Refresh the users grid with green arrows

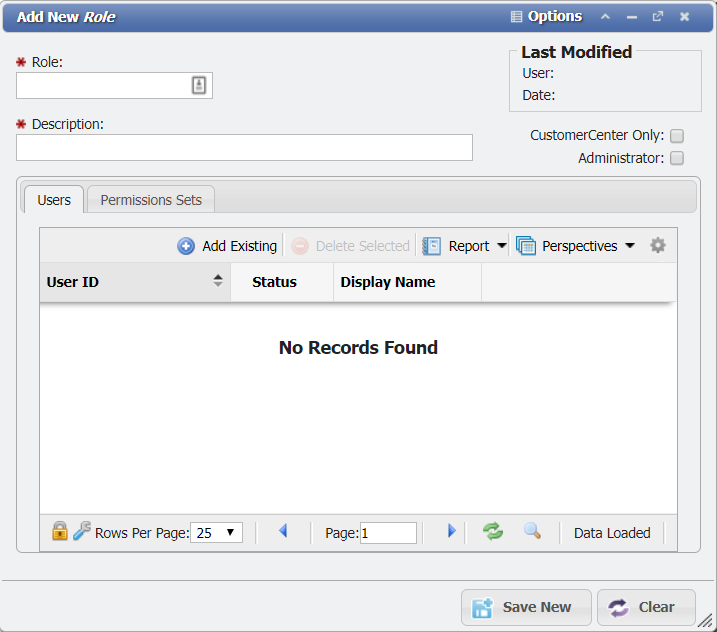coord(493,532)
